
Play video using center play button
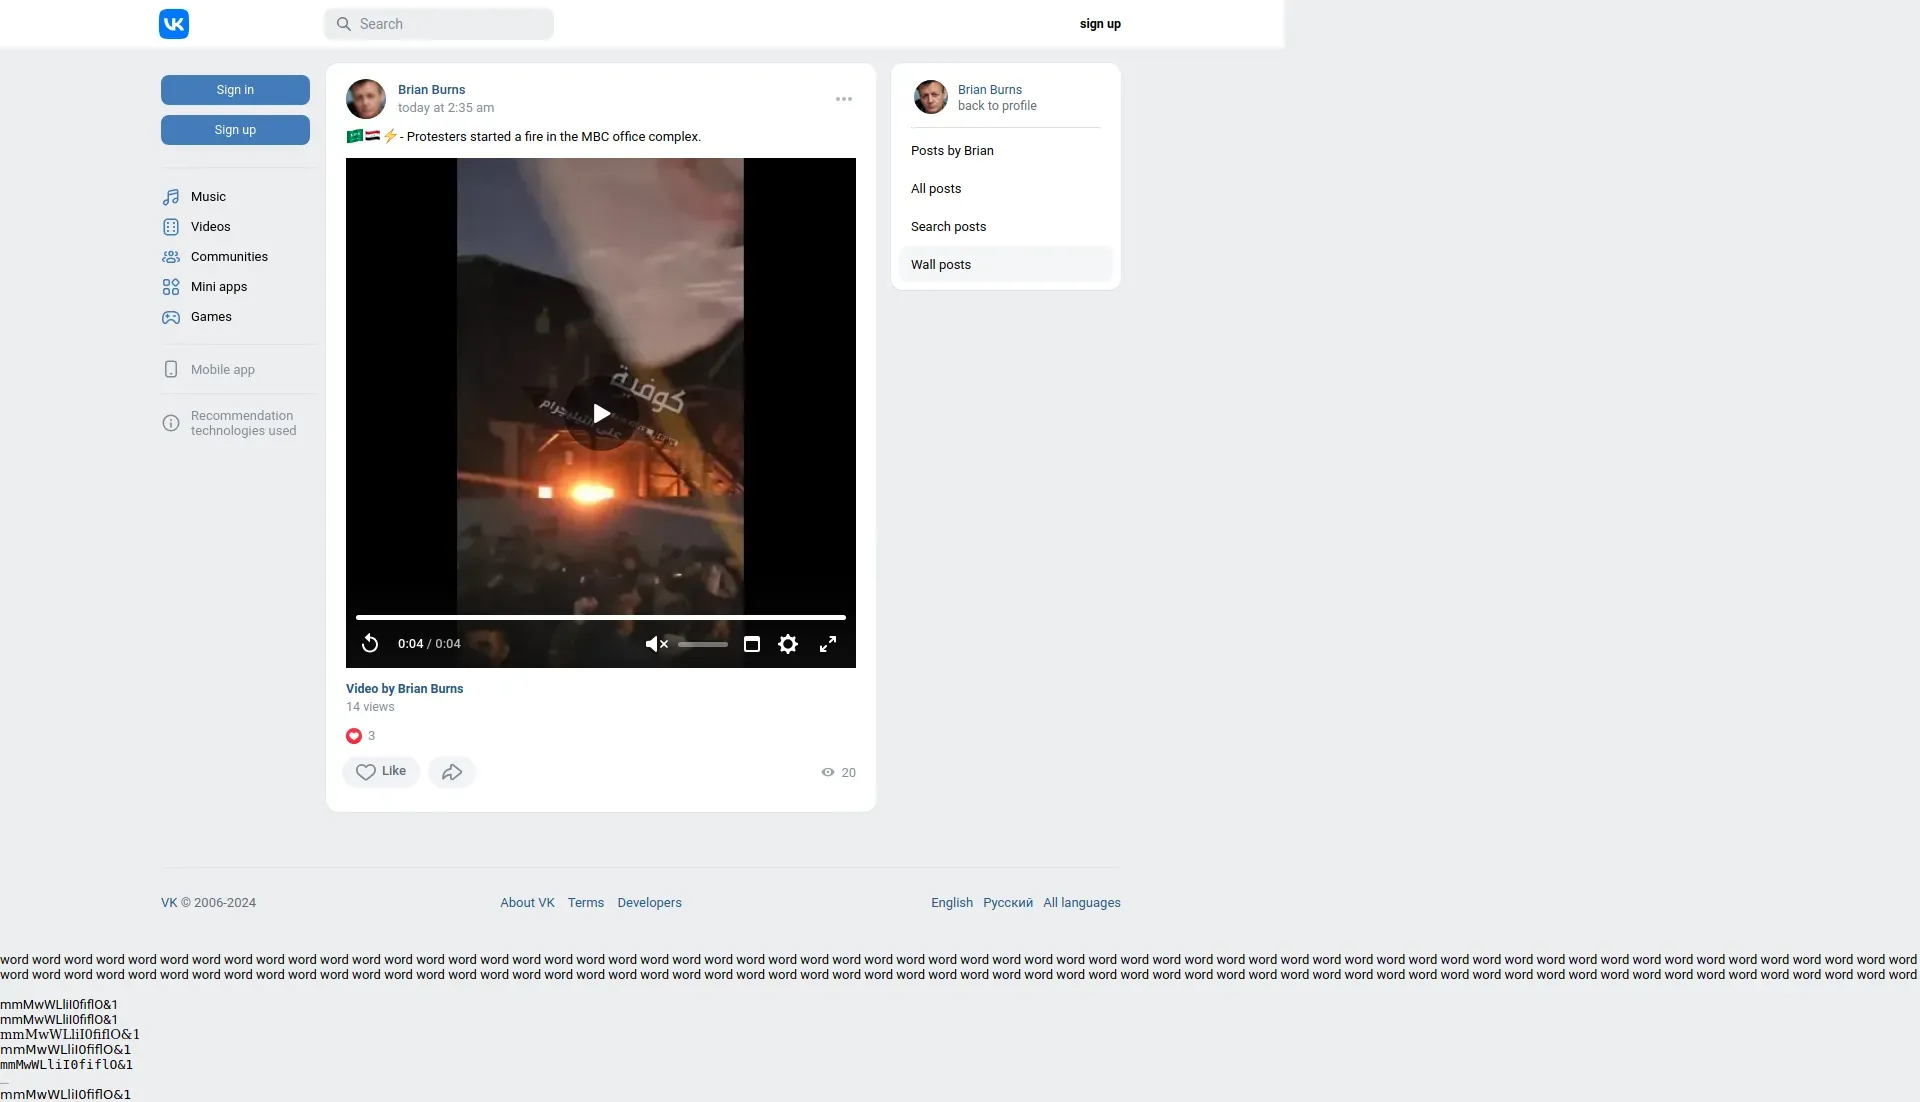[601, 413]
